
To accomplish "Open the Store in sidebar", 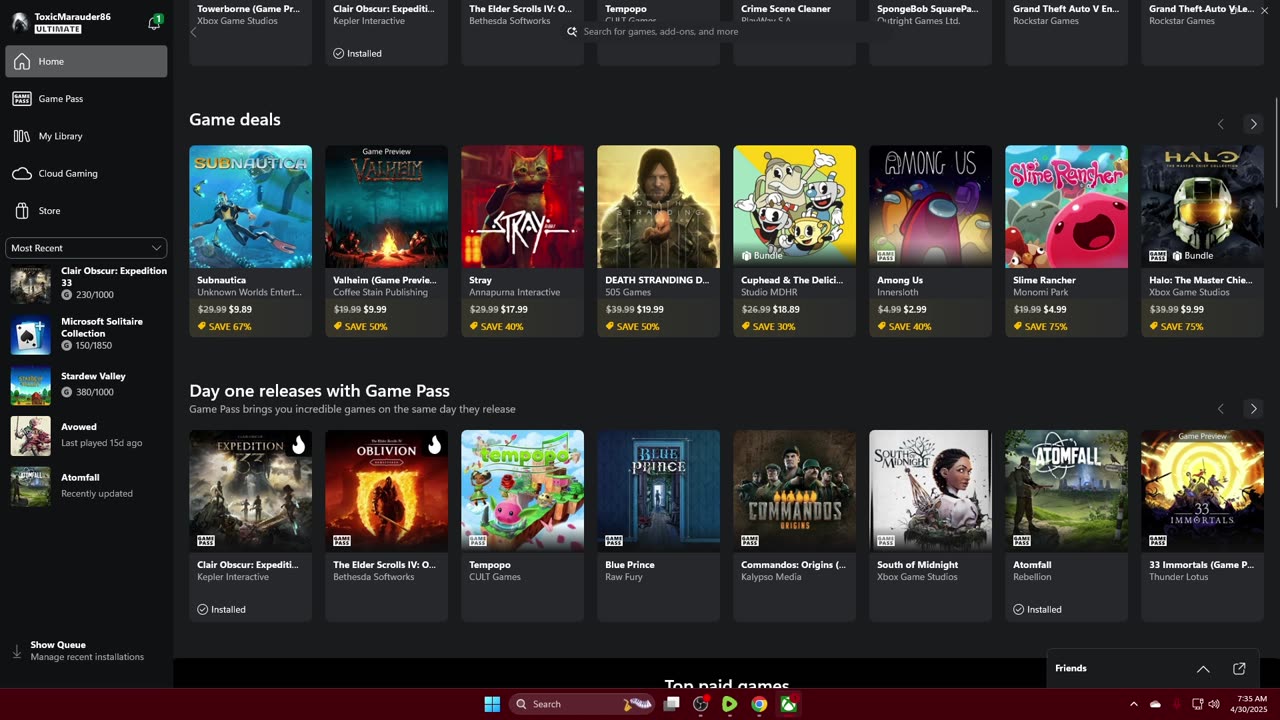I will tap(86, 210).
